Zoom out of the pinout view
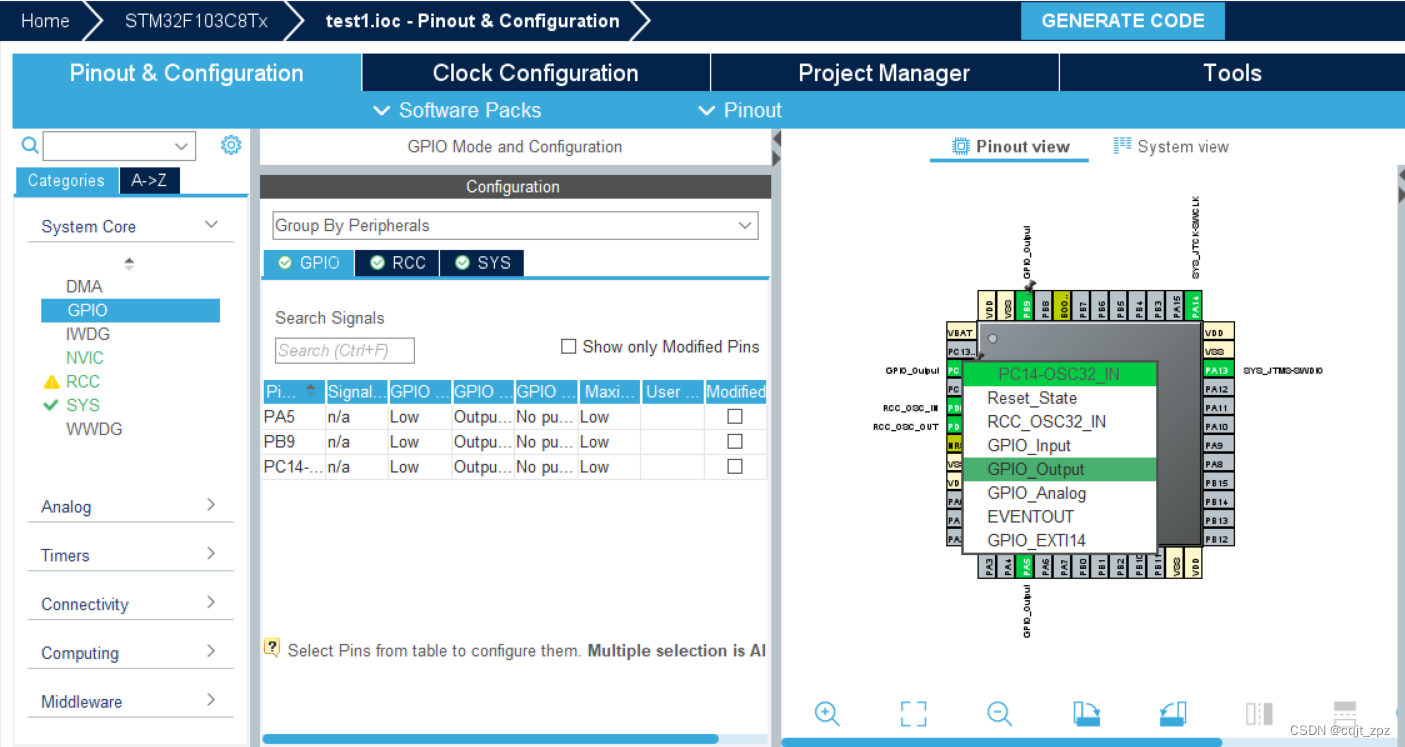Viewport: 1405px width, 747px height. 999,713
